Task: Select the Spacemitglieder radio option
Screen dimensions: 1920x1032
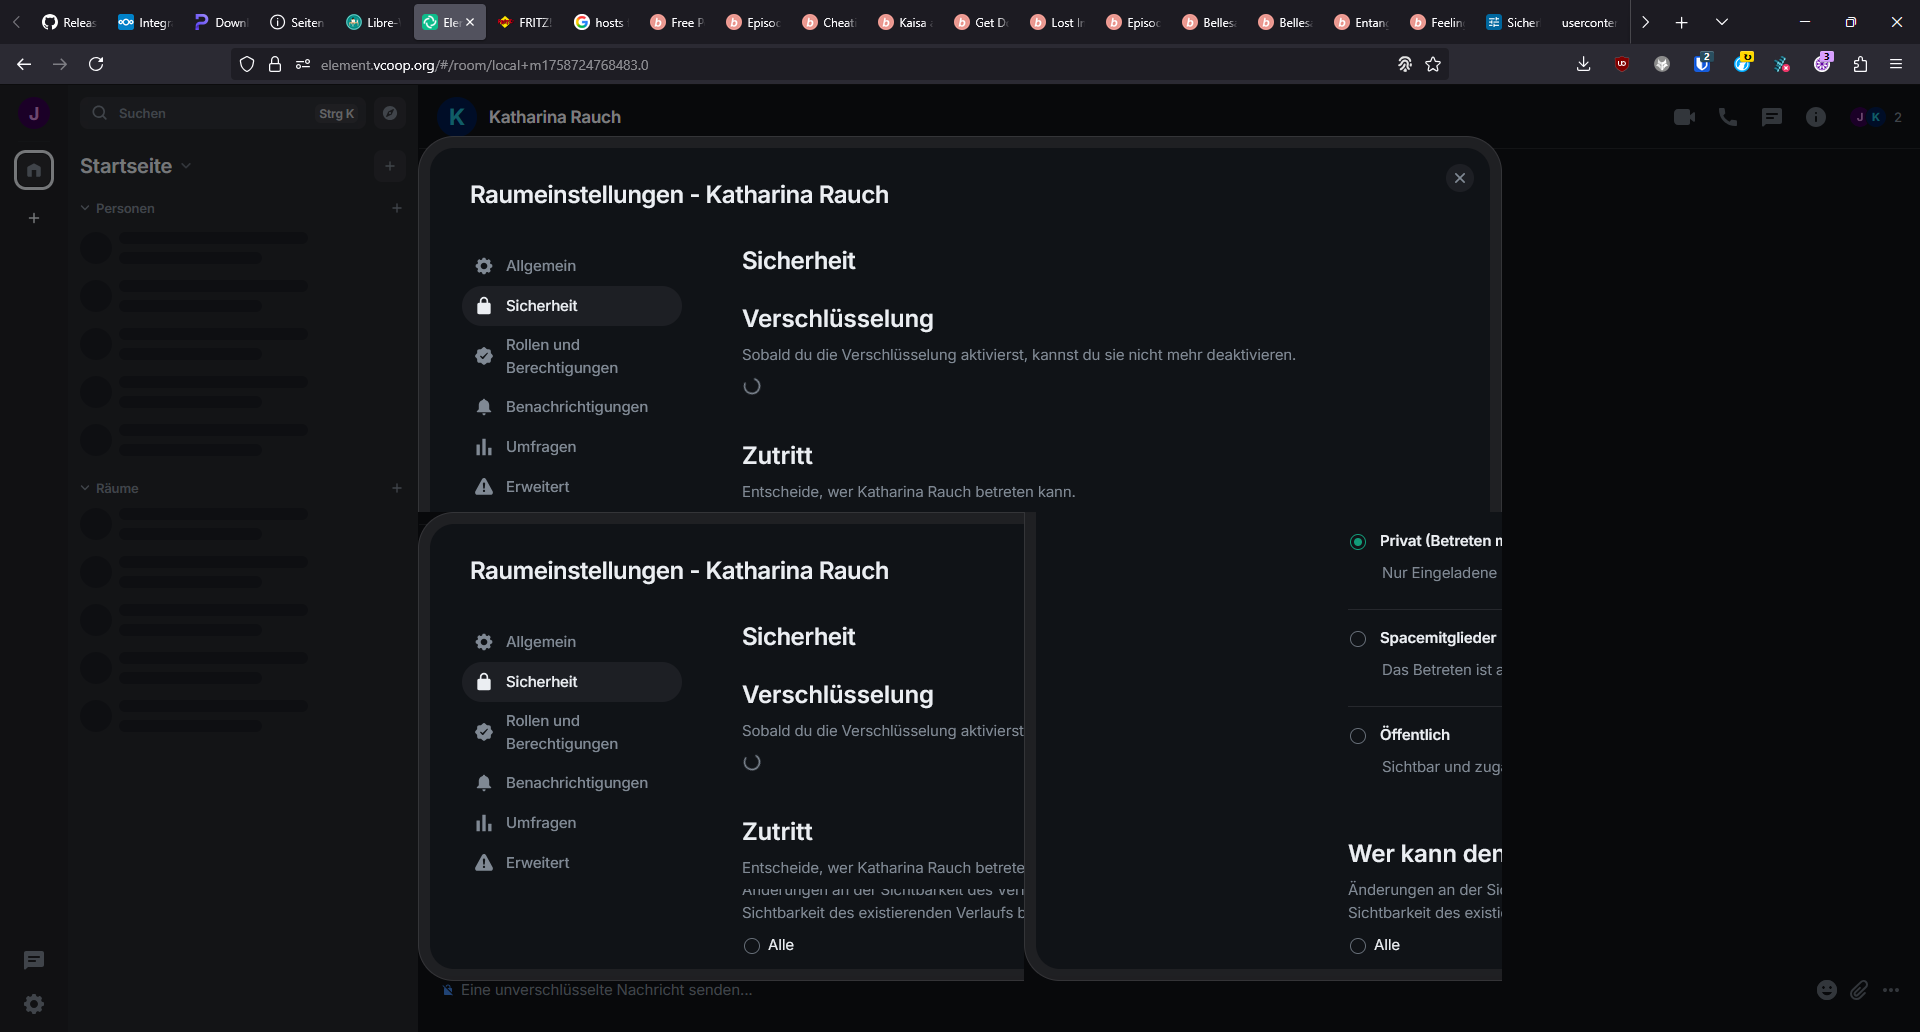Action: (1358, 639)
